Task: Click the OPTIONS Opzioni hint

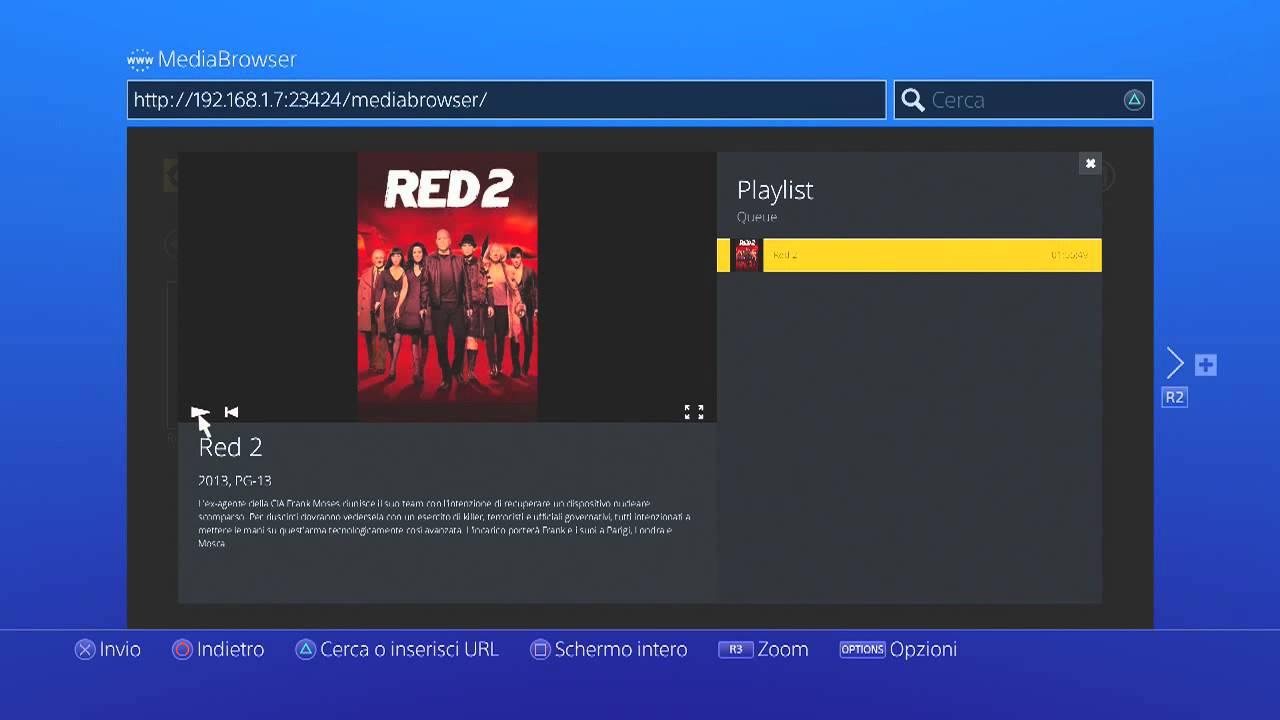Action: pos(898,649)
